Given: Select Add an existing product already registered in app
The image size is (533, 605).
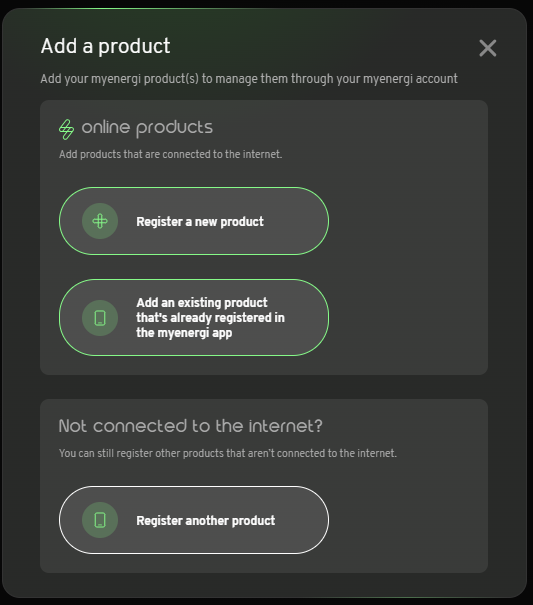Looking at the screenshot, I should (x=194, y=318).
